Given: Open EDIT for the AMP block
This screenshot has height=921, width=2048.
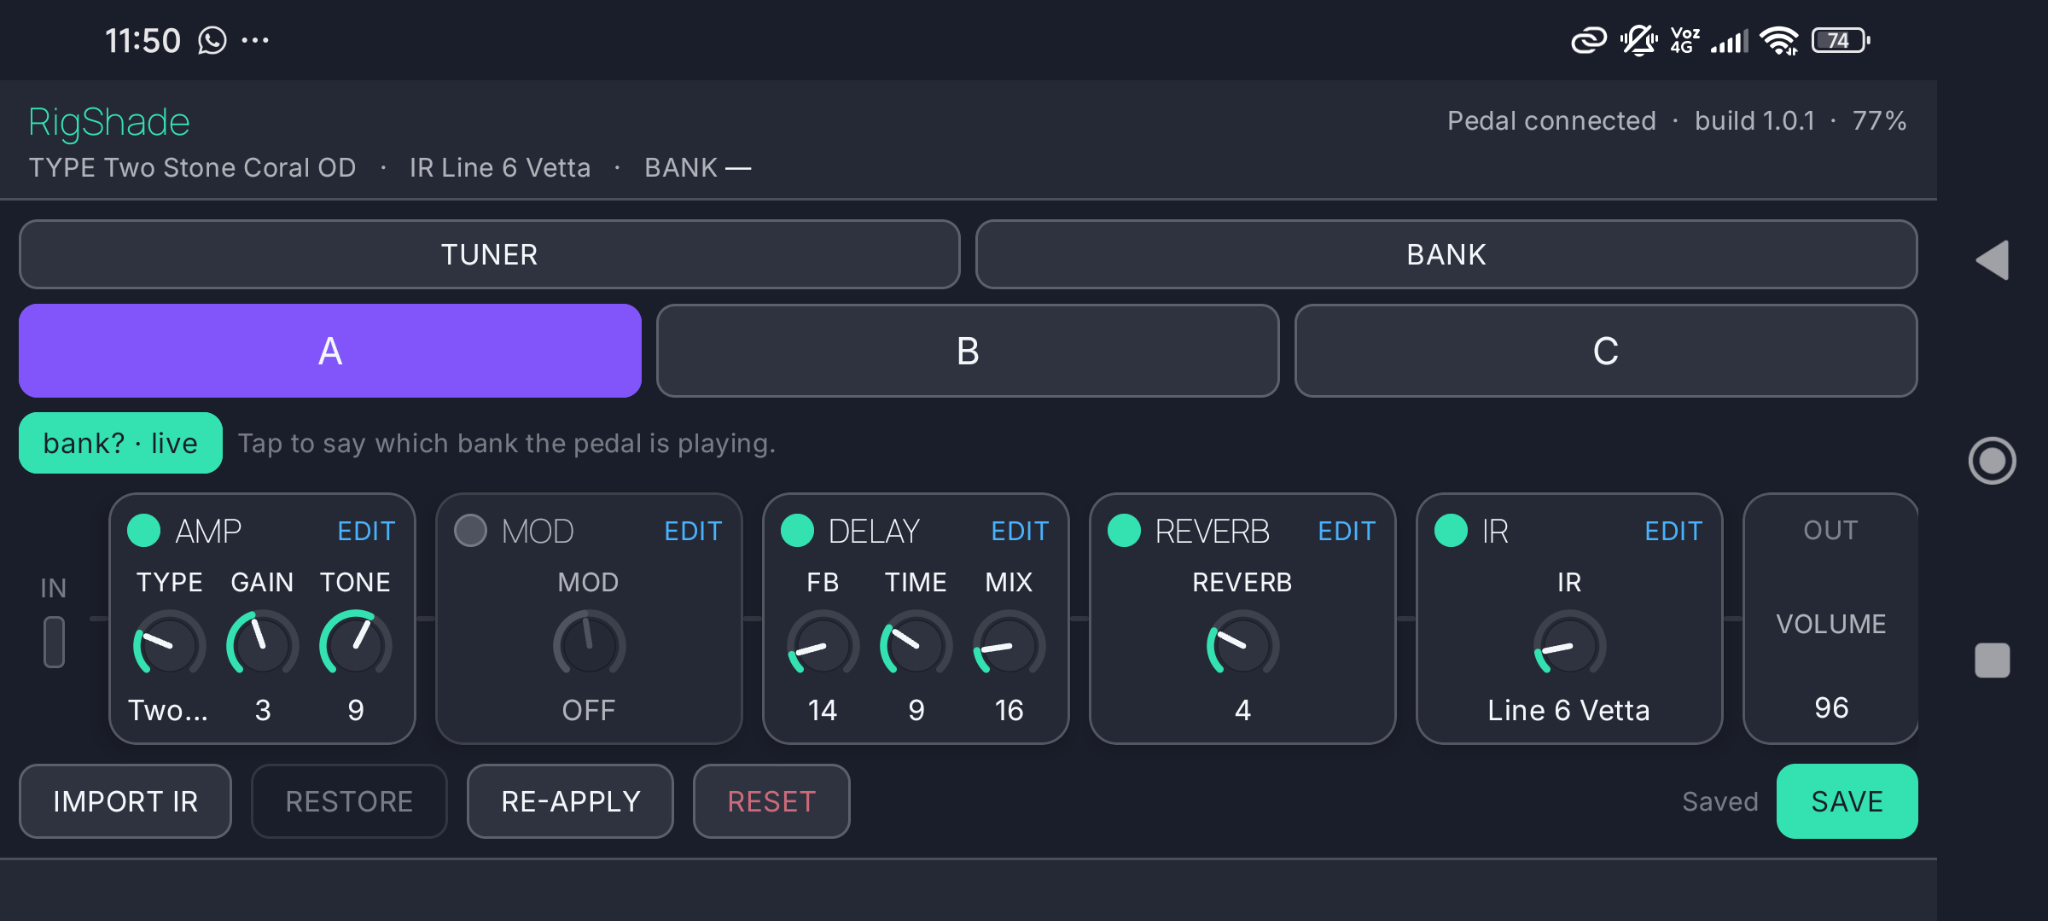Looking at the screenshot, I should point(366,531).
